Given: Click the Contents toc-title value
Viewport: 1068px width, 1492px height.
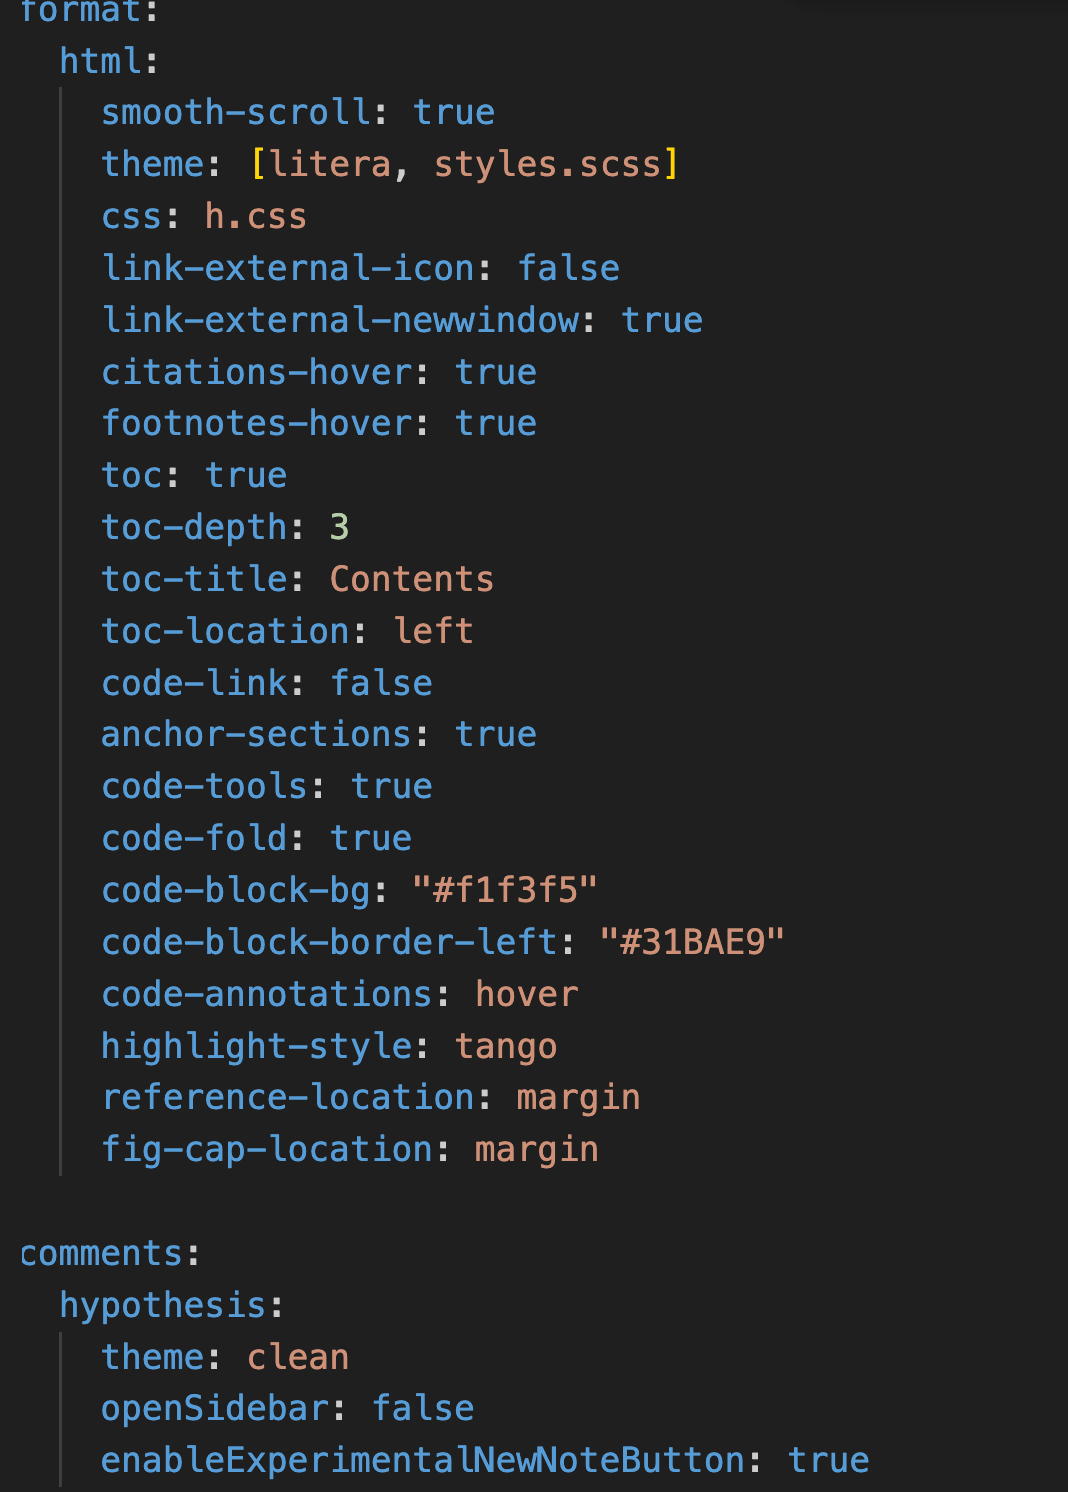Looking at the screenshot, I should 411,579.
